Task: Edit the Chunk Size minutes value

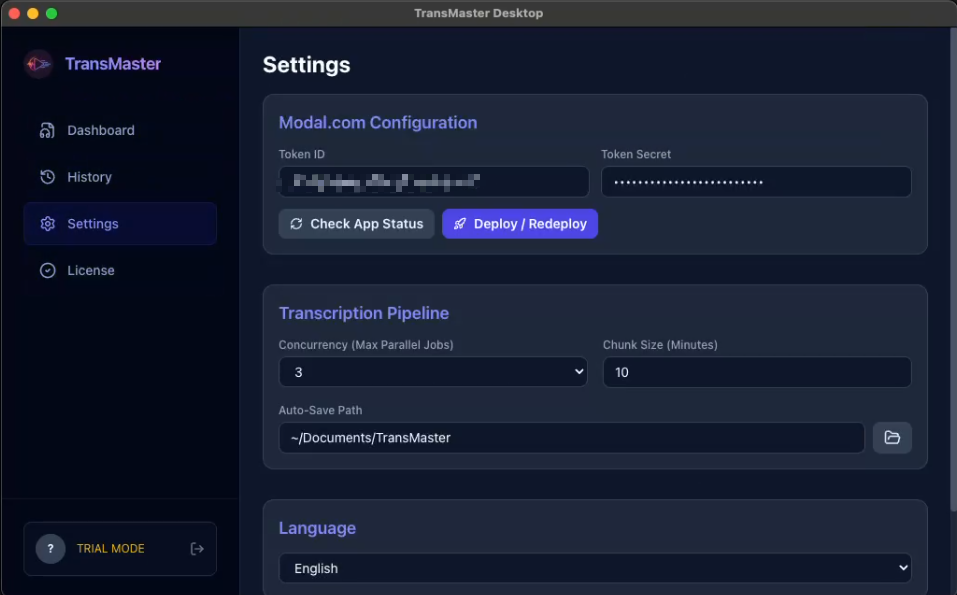Action: point(756,371)
